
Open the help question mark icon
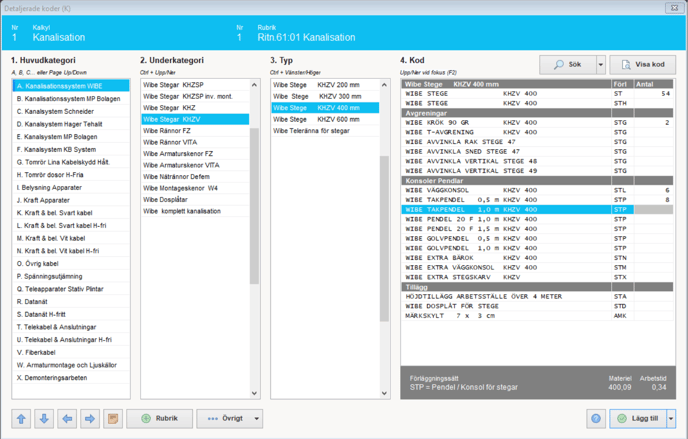tap(596, 419)
